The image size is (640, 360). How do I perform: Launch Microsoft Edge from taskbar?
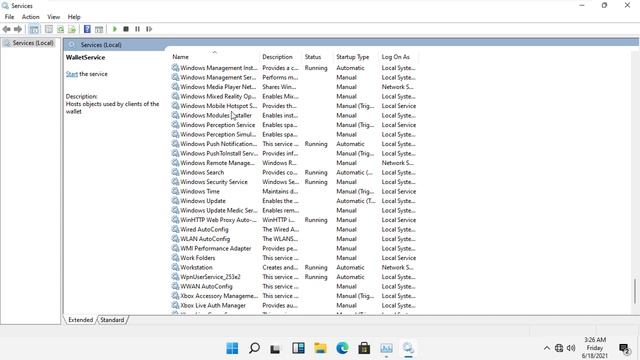coord(342,348)
